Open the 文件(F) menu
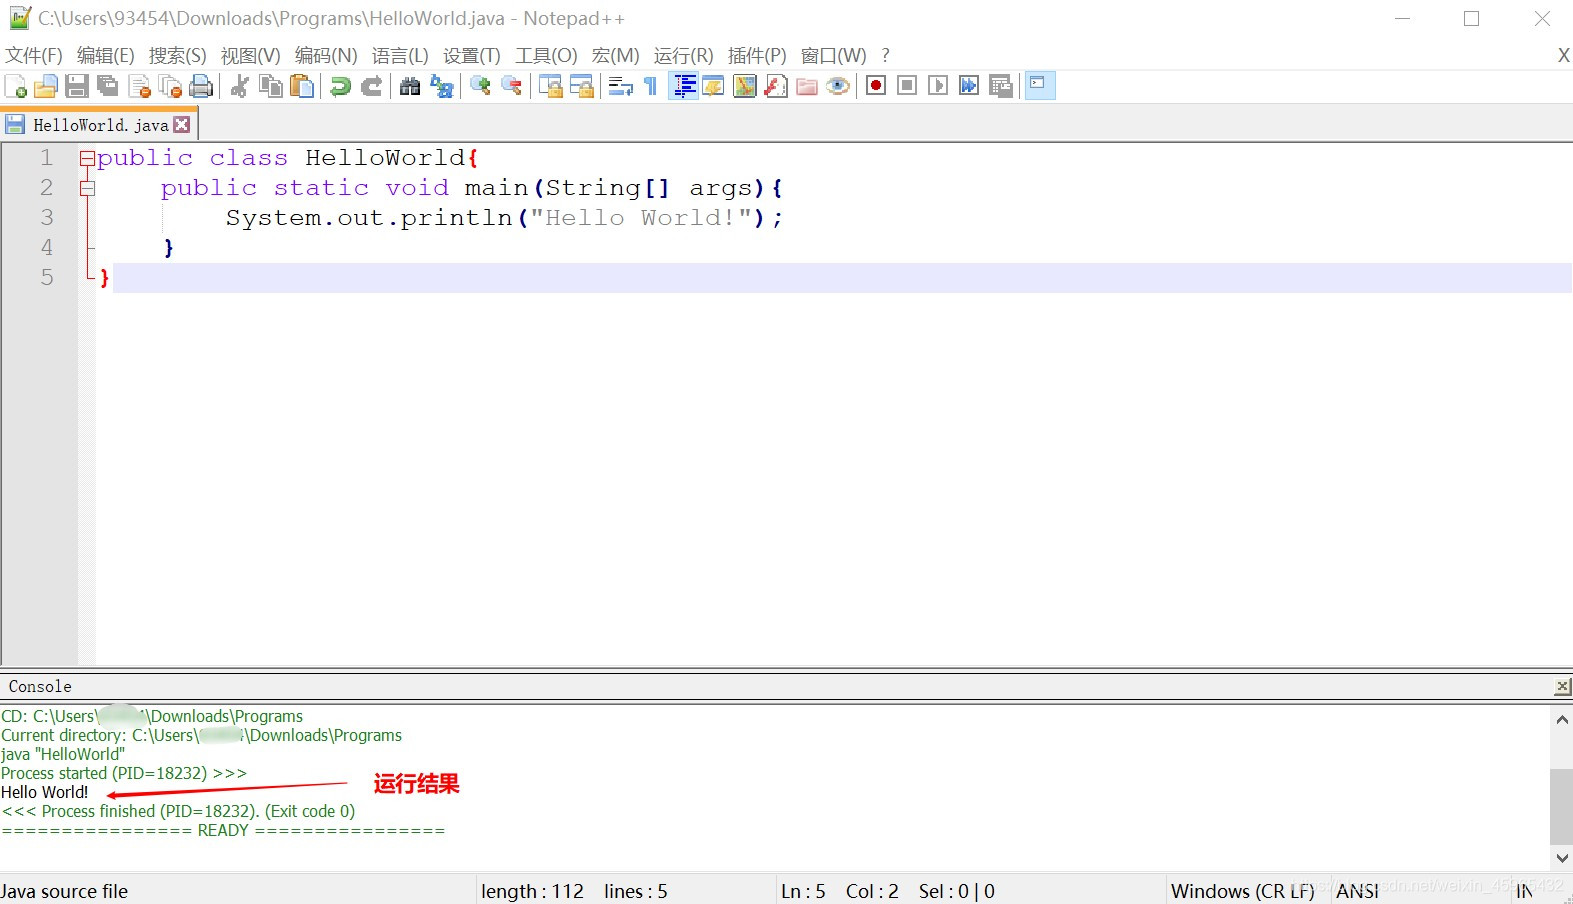The height and width of the screenshot is (904, 1573). tap(33, 55)
